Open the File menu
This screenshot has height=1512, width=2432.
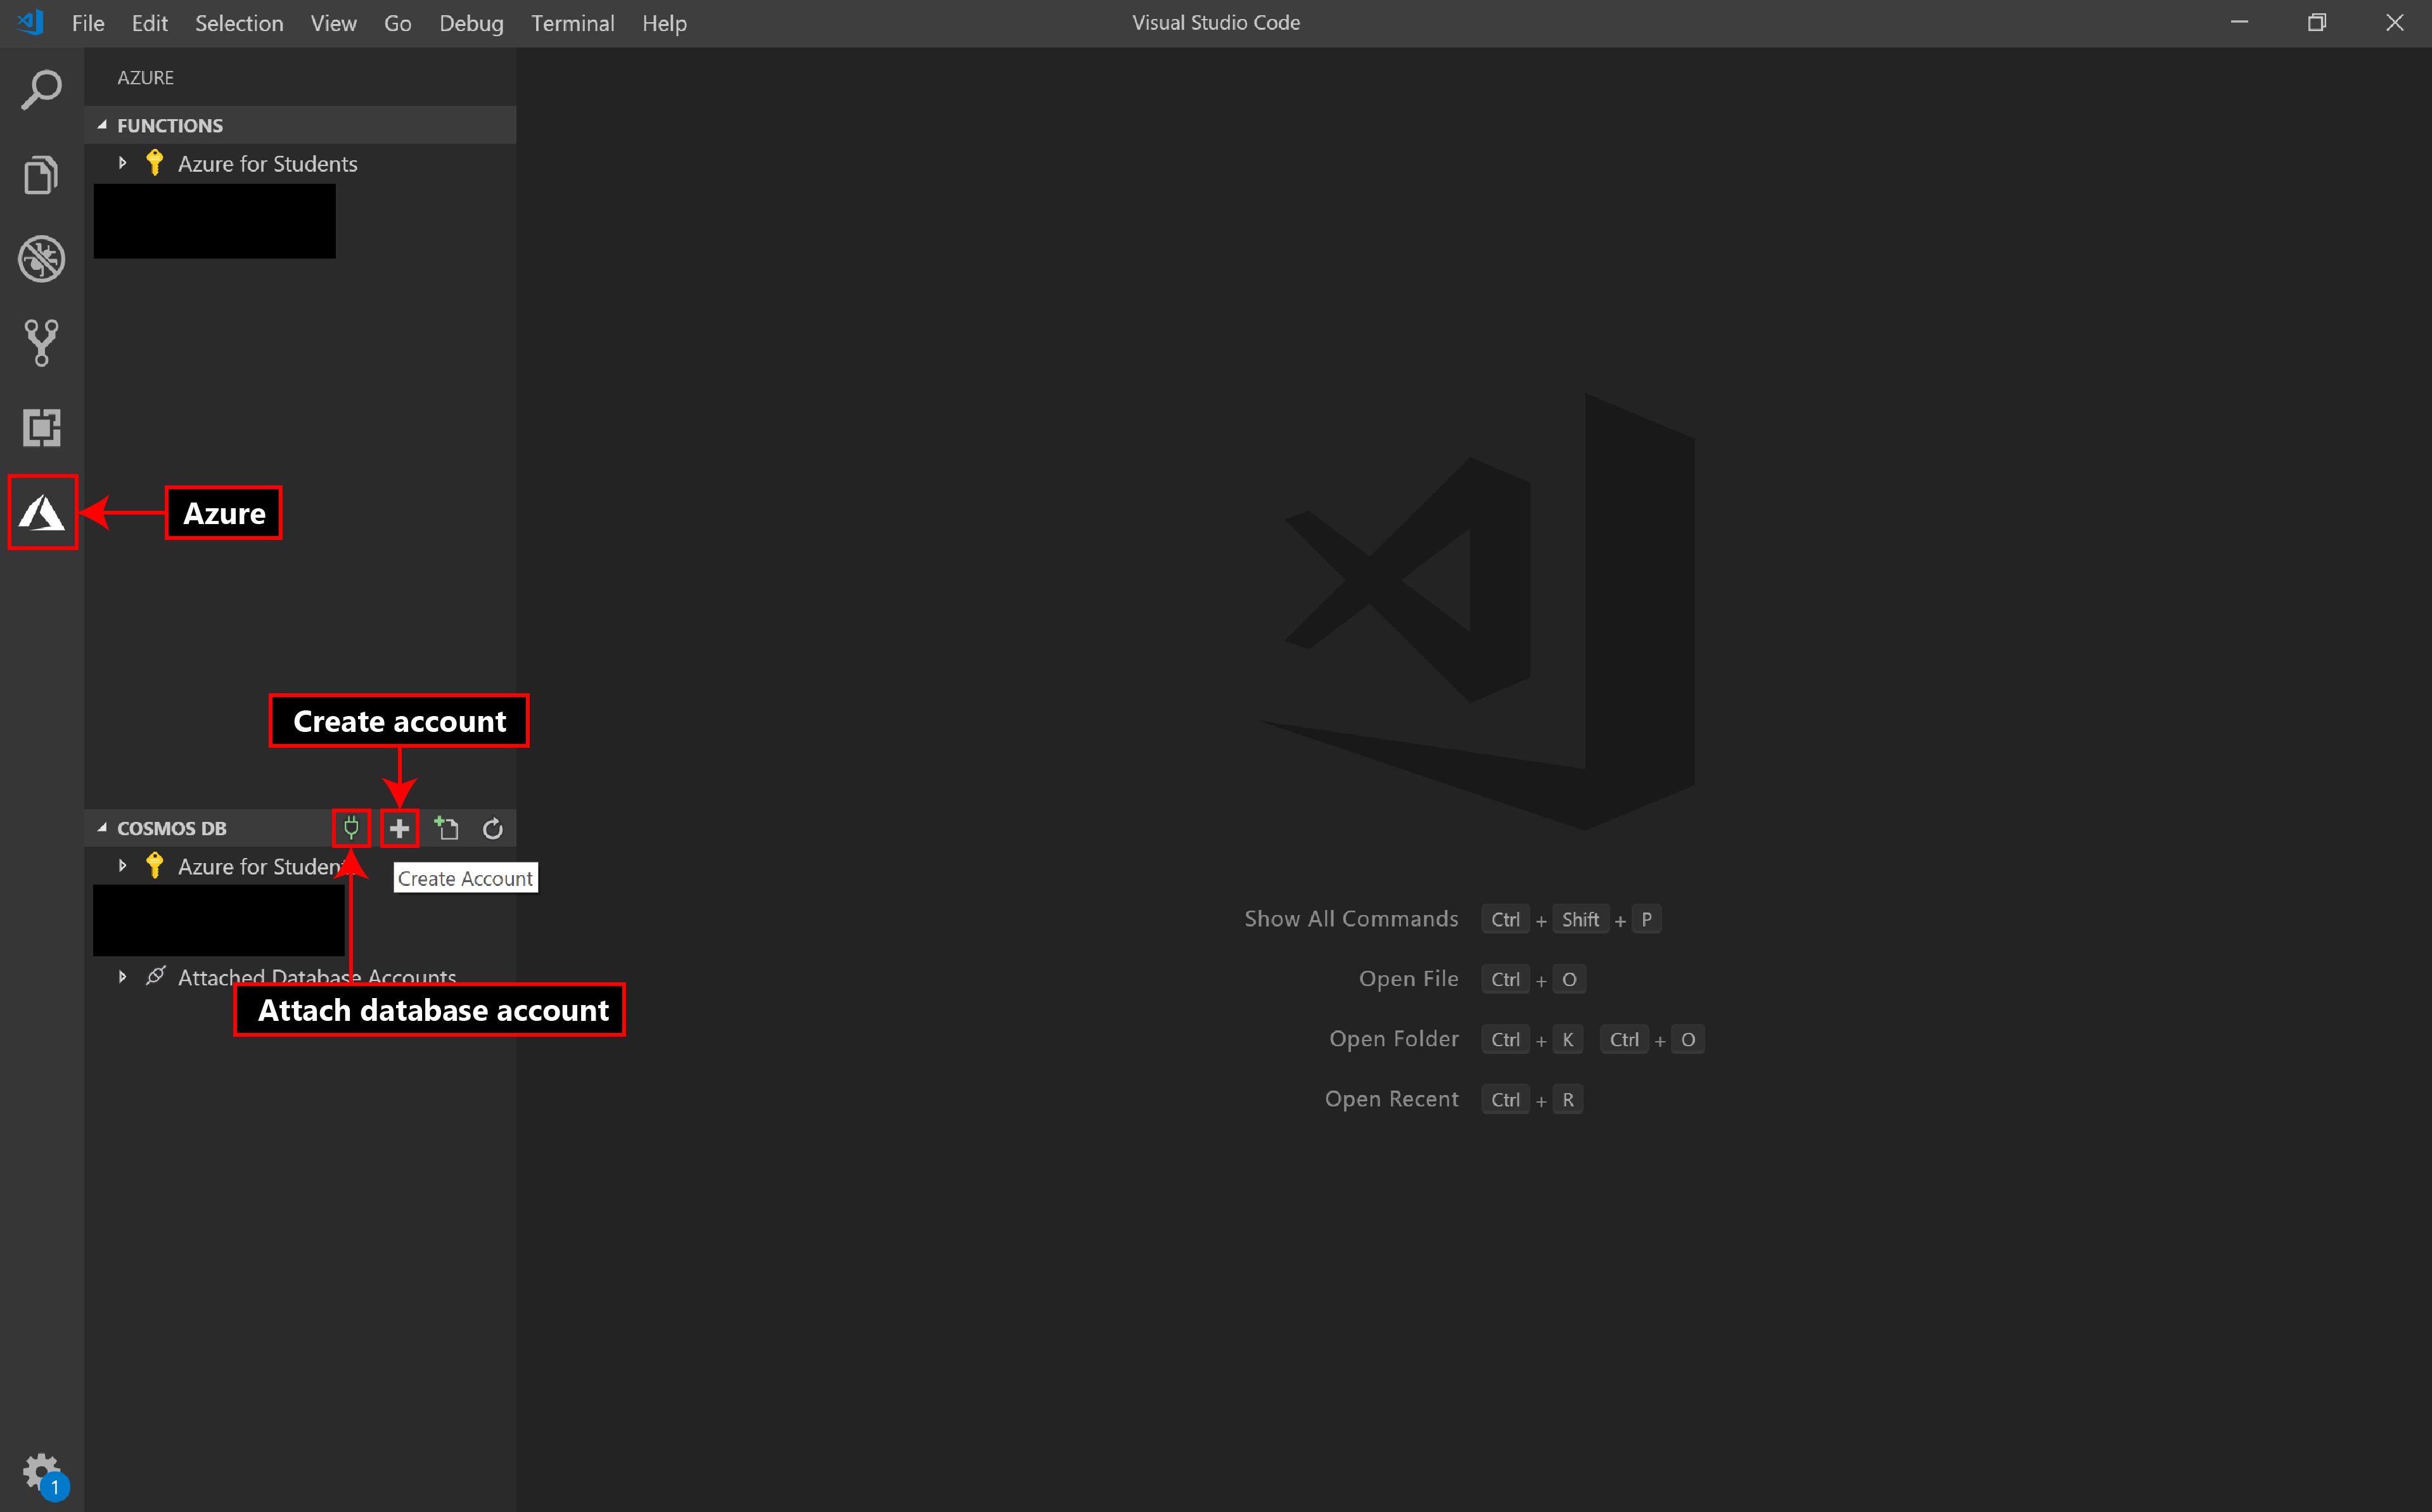coord(88,23)
